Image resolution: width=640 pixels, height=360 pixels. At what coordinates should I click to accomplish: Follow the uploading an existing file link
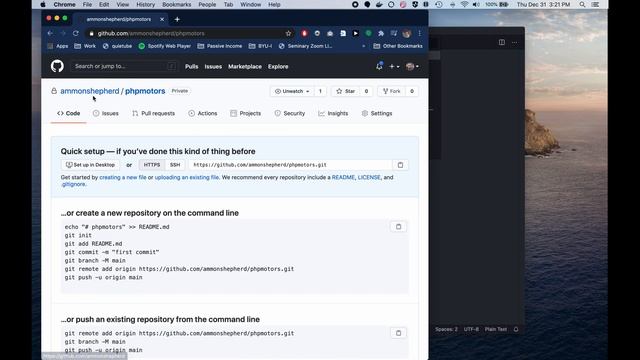click(187, 177)
